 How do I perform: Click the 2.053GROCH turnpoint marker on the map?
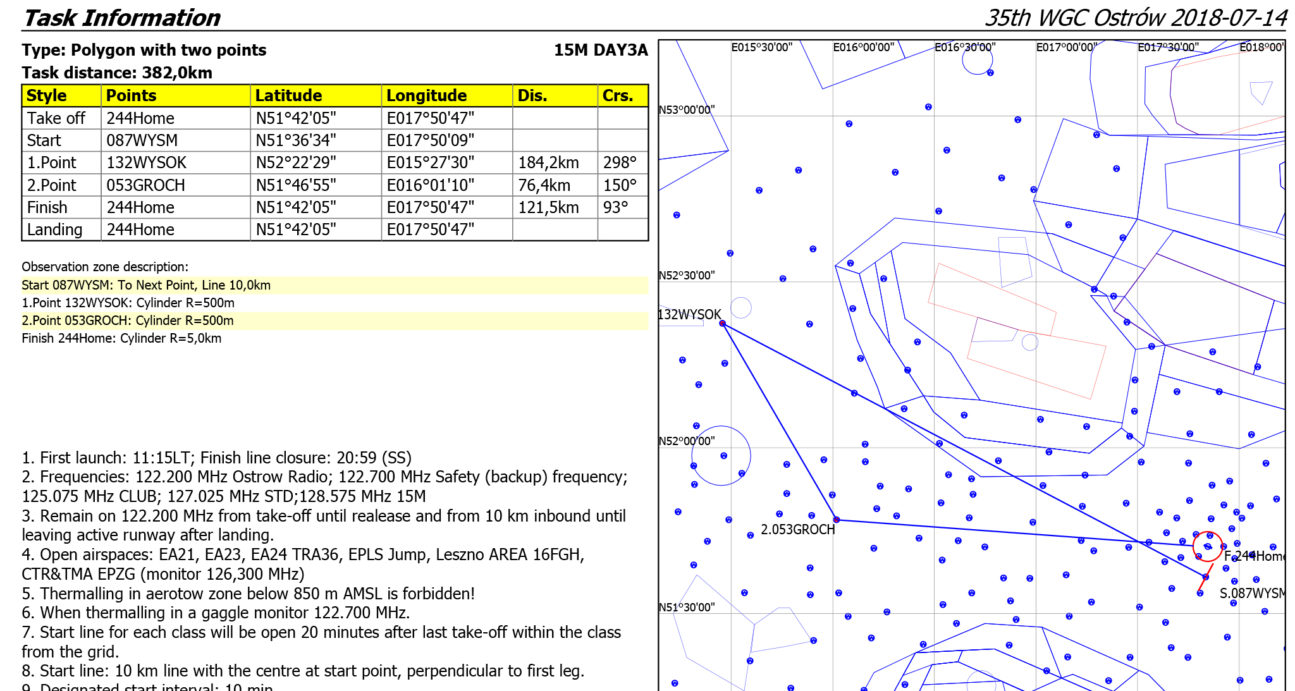[836, 520]
